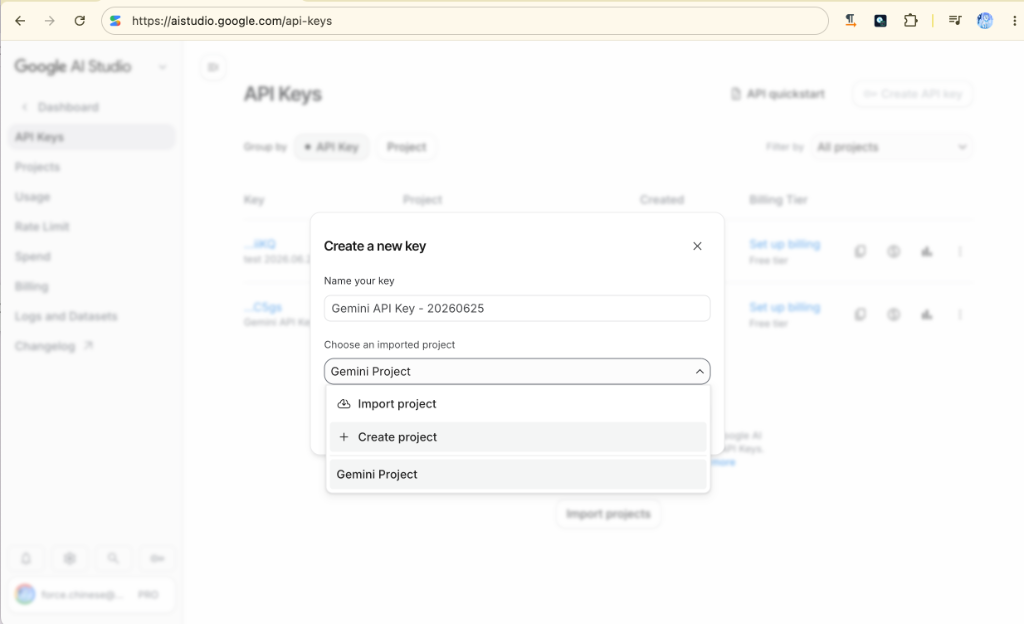Open the browser three-dot menu
The width and height of the screenshot is (1024, 624).
pyautogui.click(x=1014, y=21)
